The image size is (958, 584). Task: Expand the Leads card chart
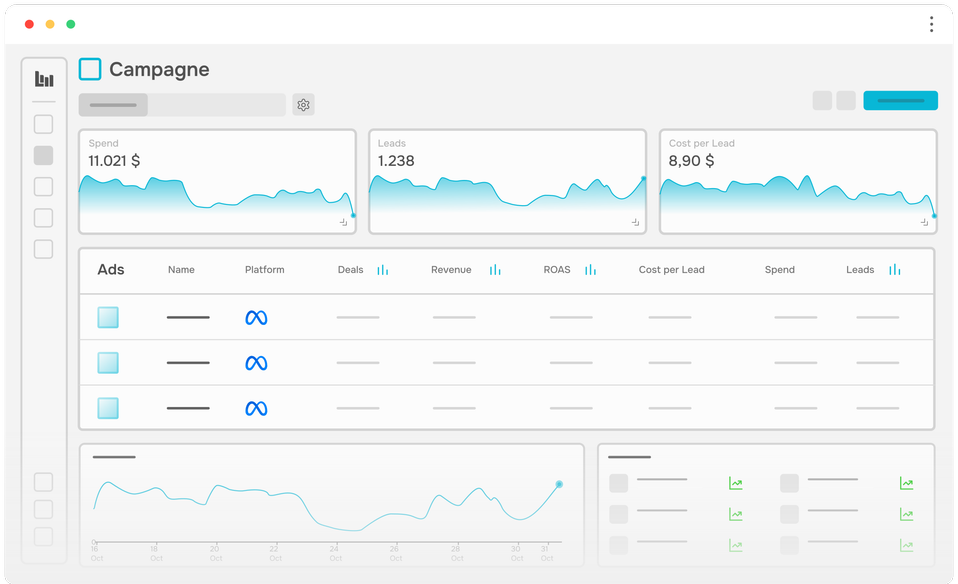coord(635,222)
